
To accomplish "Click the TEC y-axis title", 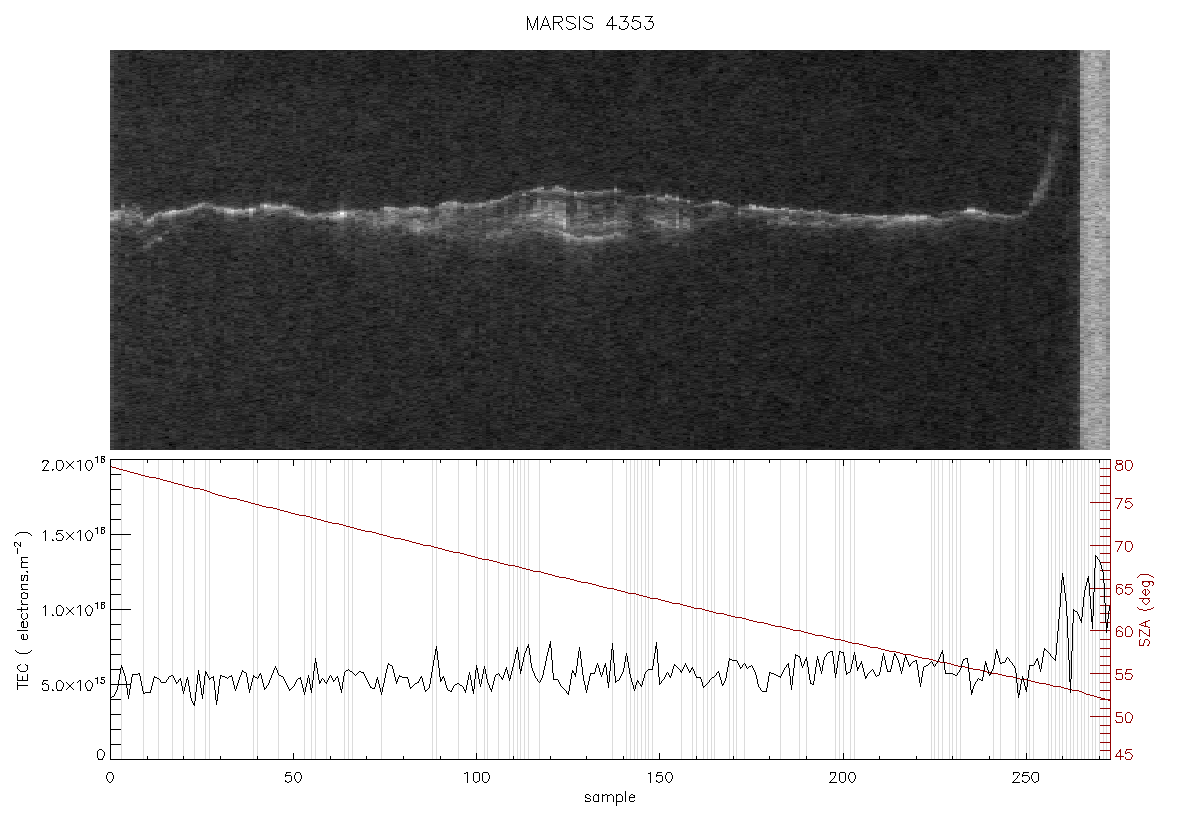I will [23, 610].
